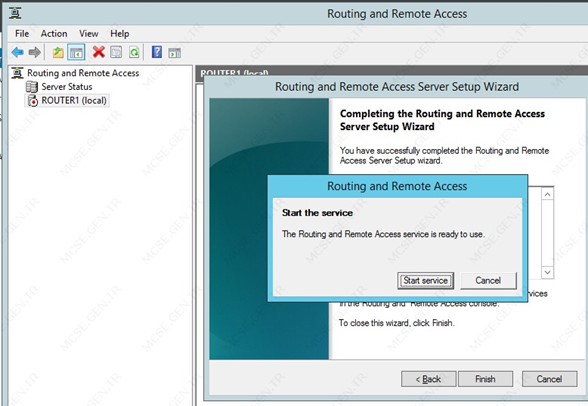This screenshot has width=588, height=406.
Task: Toggle the Show/Hide Console Tree icon
Action: (76, 52)
